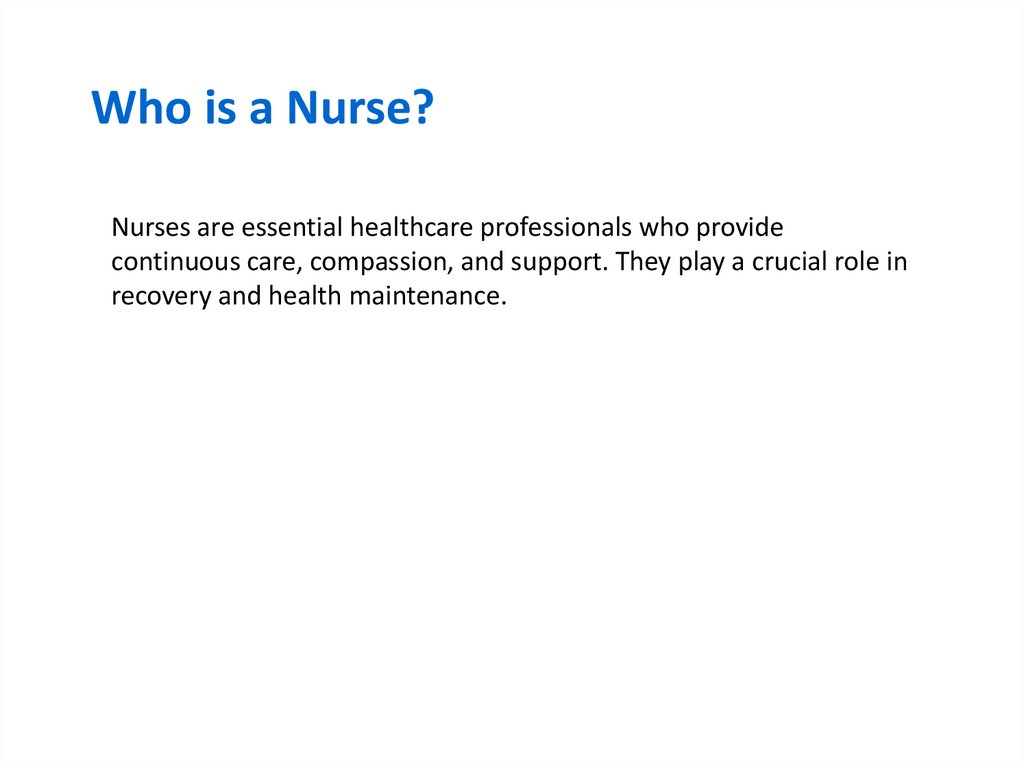The width and height of the screenshot is (1024, 767).
Task: Click the word "healthcare" in the body text
Action: pyautogui.click(x=410, y=227)
